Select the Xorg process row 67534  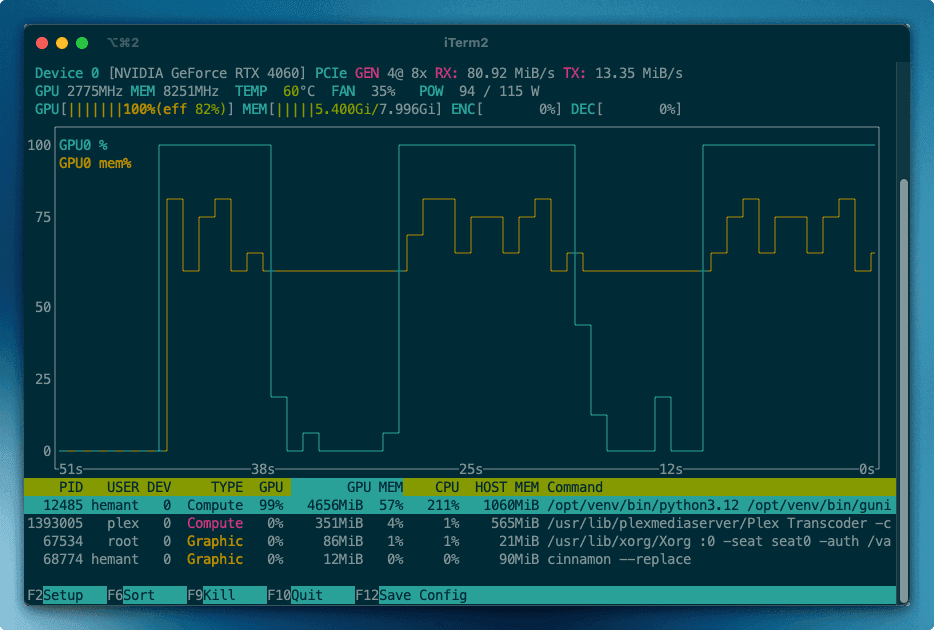(460, 541)
